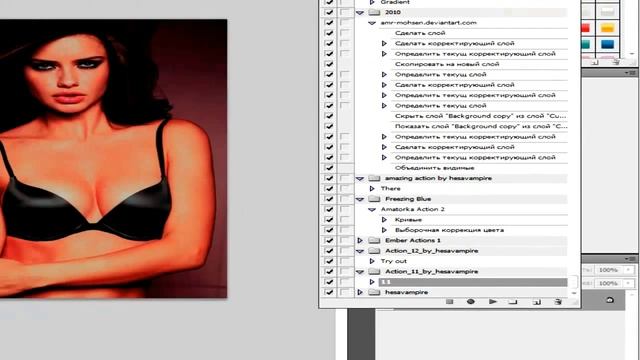Image resolution: width=640 pixels, height=360 pixels.
Task: Expand Выборочная коррекция цвета step
Action: [384, 230]
